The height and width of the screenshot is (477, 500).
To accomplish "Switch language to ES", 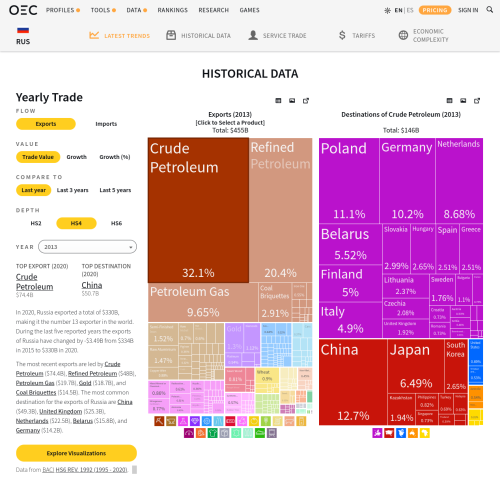I will (410, 10).
